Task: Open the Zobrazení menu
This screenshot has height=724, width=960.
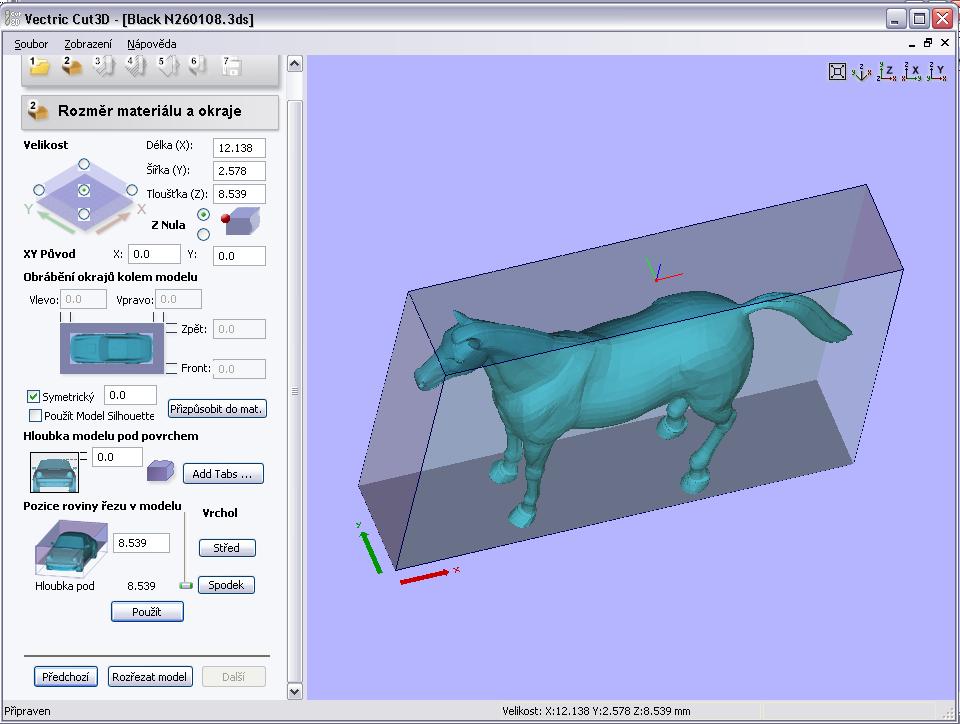Action: pos(87,44)
